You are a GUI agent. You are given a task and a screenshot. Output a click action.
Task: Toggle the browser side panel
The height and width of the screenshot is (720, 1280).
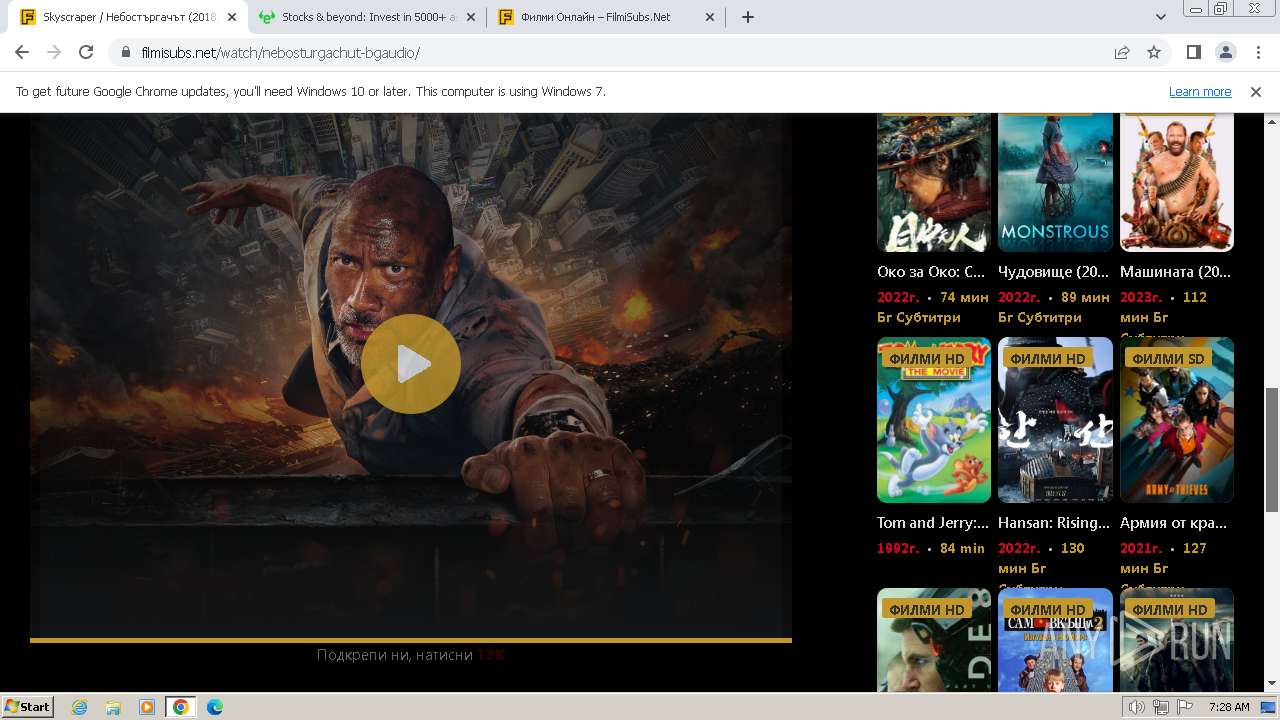[1194, 52]
